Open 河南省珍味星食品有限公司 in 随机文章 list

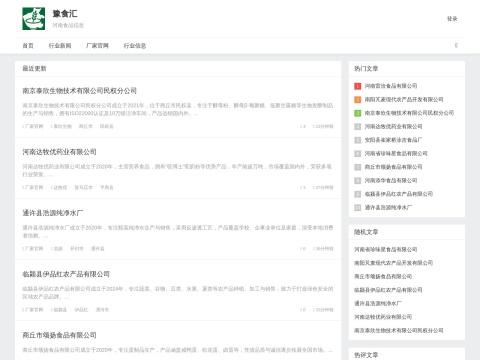pyautogui.click(x=386, y=249)
